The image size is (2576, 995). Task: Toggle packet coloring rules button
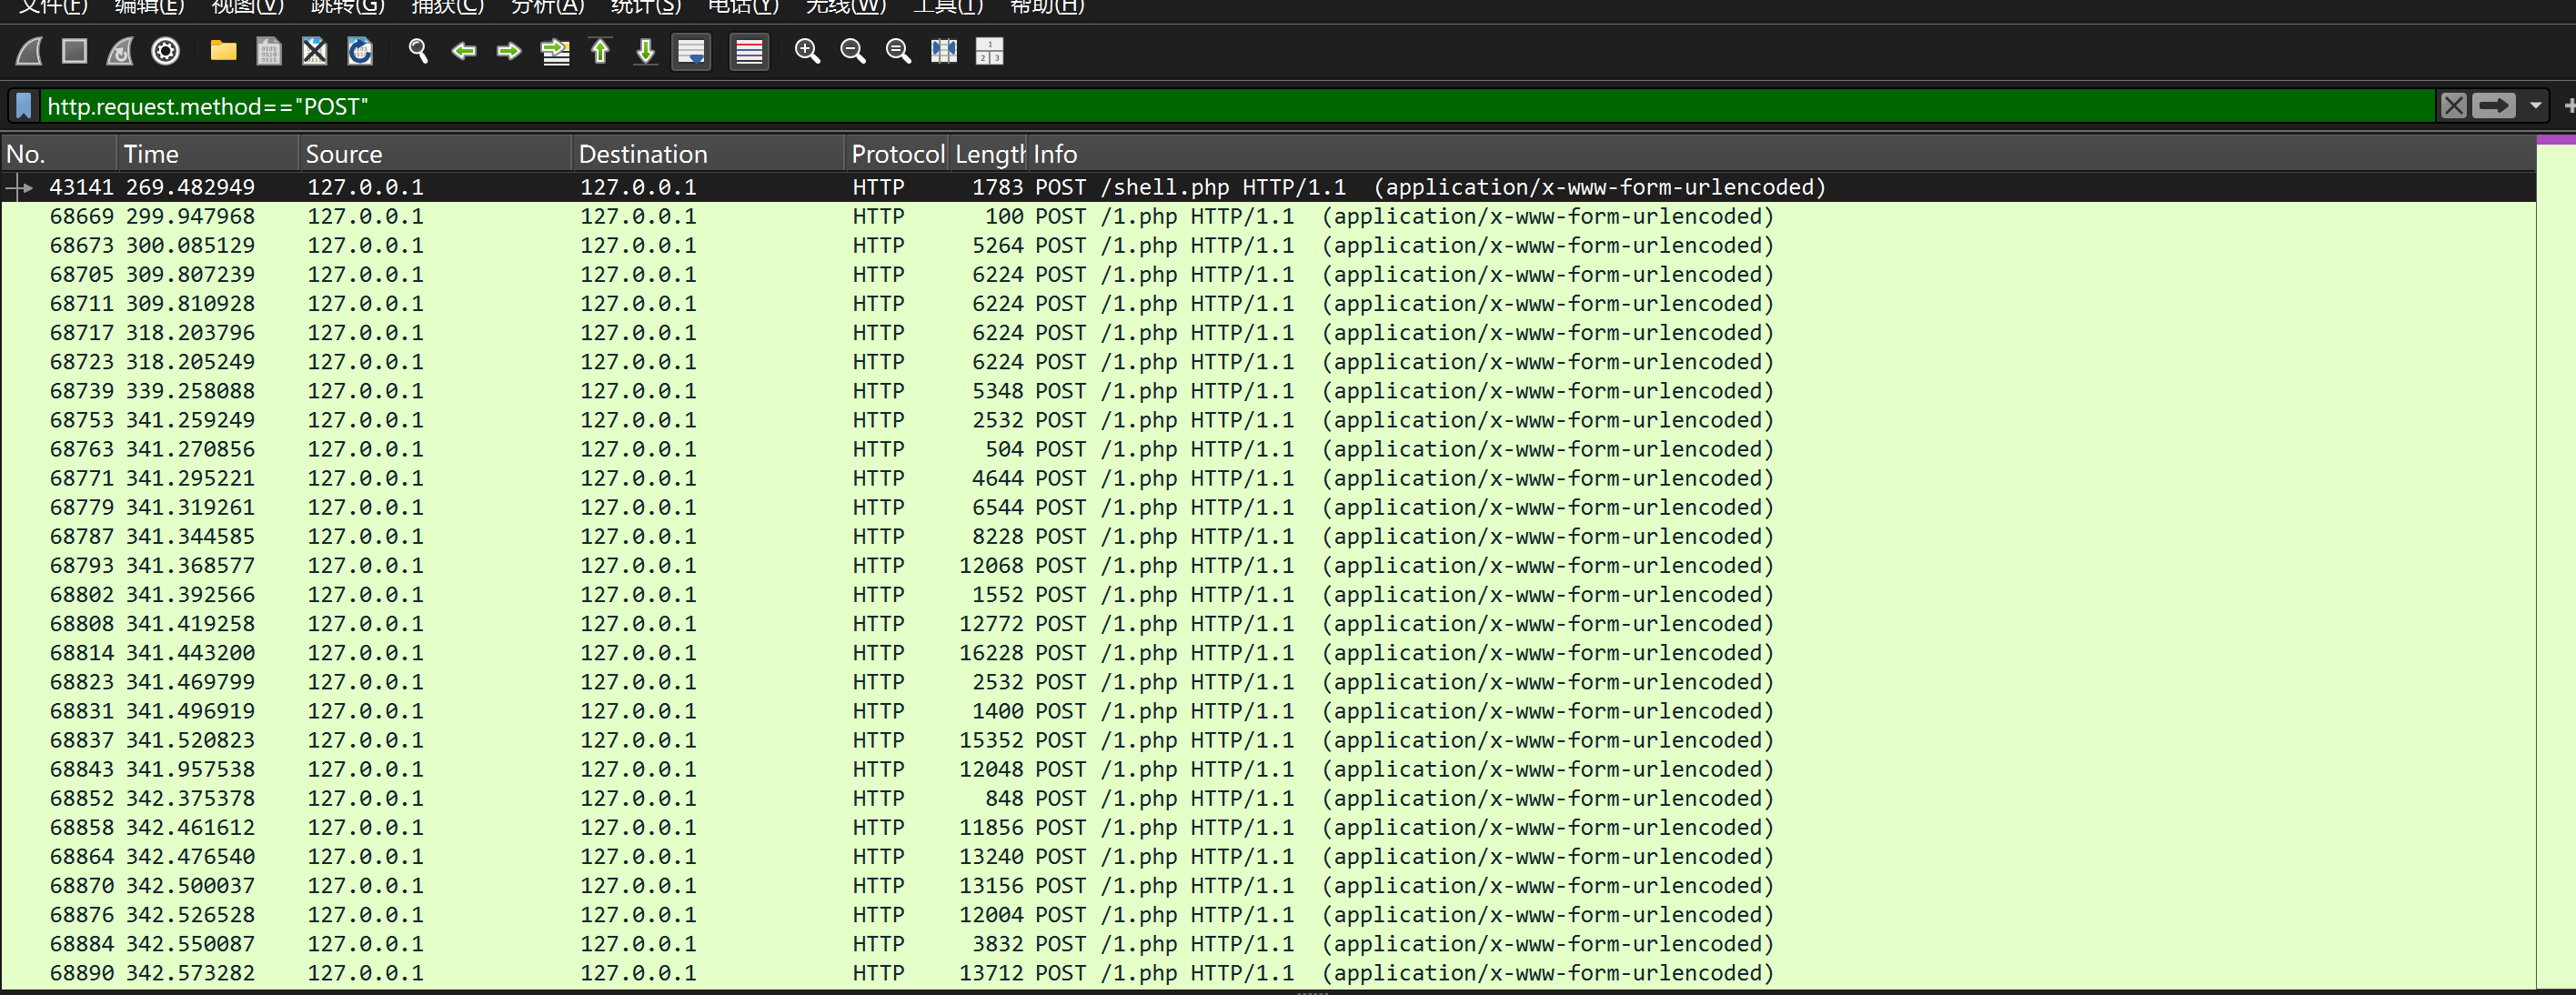click(749, 51)
